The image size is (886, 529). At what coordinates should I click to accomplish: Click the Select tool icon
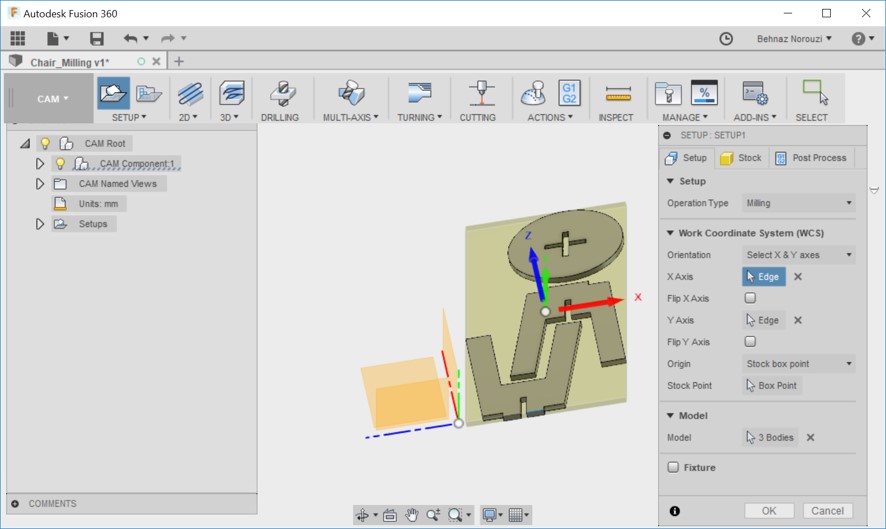(815, 93)
